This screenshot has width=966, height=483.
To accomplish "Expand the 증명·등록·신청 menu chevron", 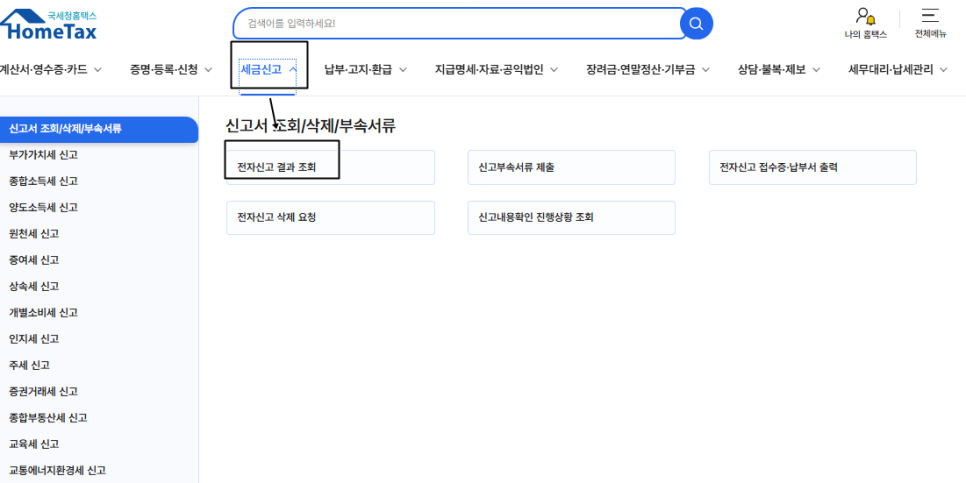I will [208, 70].
